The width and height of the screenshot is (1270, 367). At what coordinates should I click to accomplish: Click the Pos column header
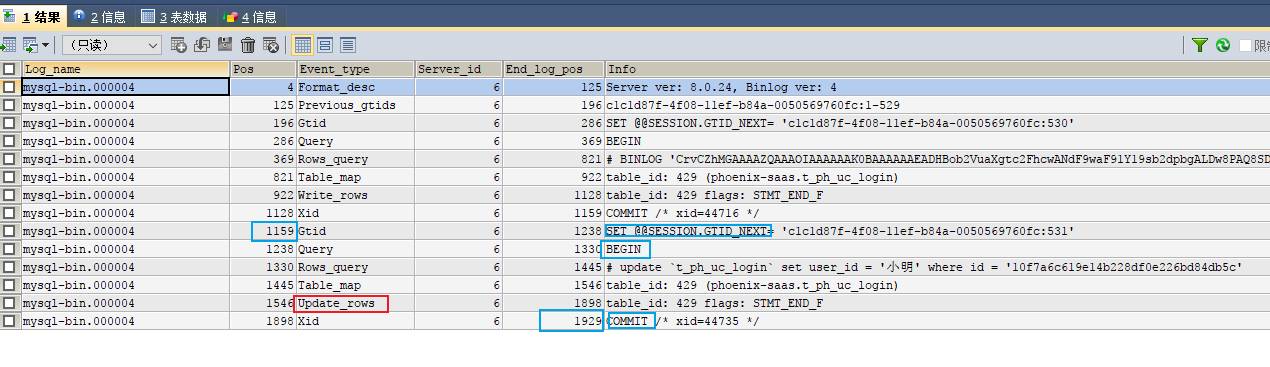[263, 69]
